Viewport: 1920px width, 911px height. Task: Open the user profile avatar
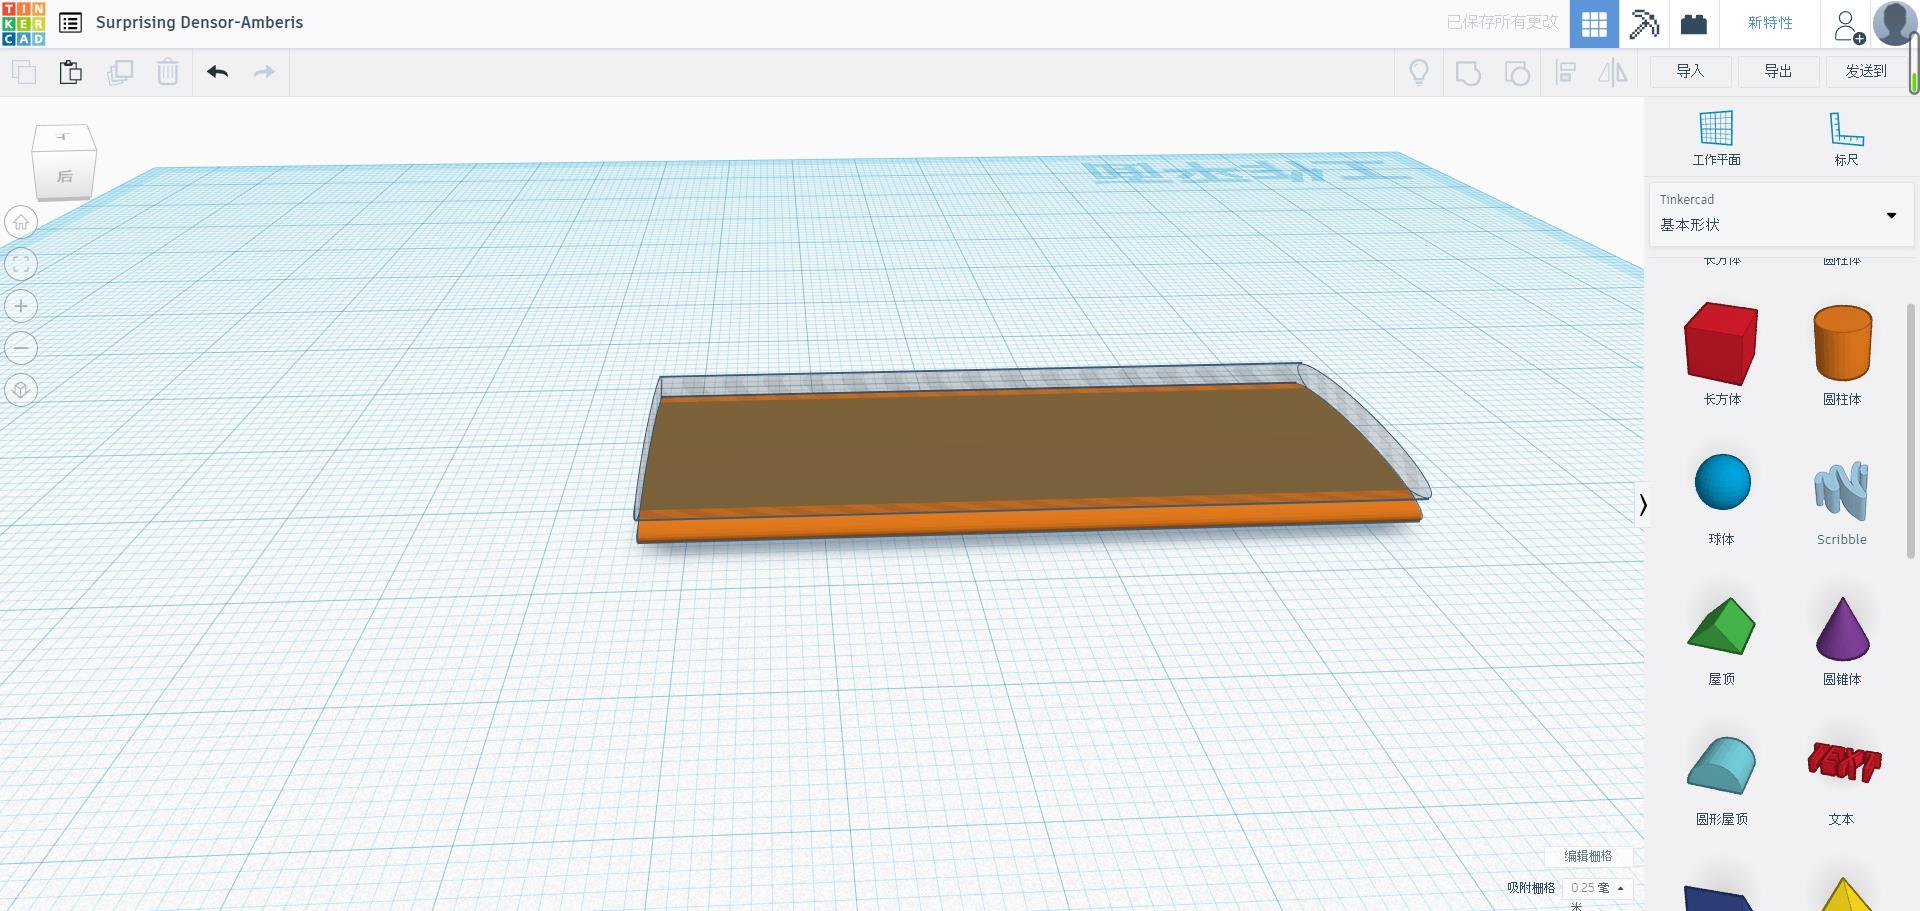coord(1894,23)
